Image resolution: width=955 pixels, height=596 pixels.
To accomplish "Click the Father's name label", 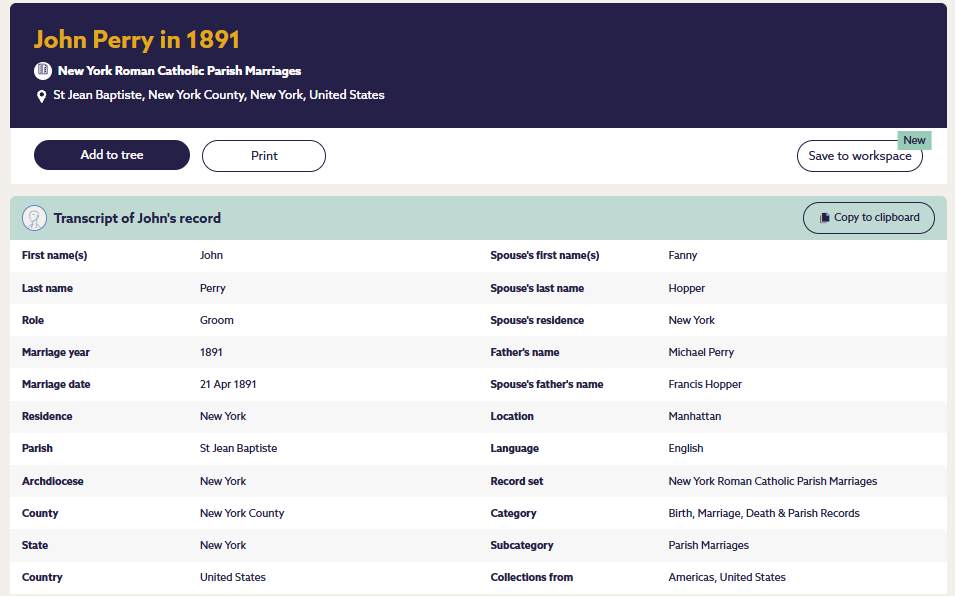I will 524,352.
